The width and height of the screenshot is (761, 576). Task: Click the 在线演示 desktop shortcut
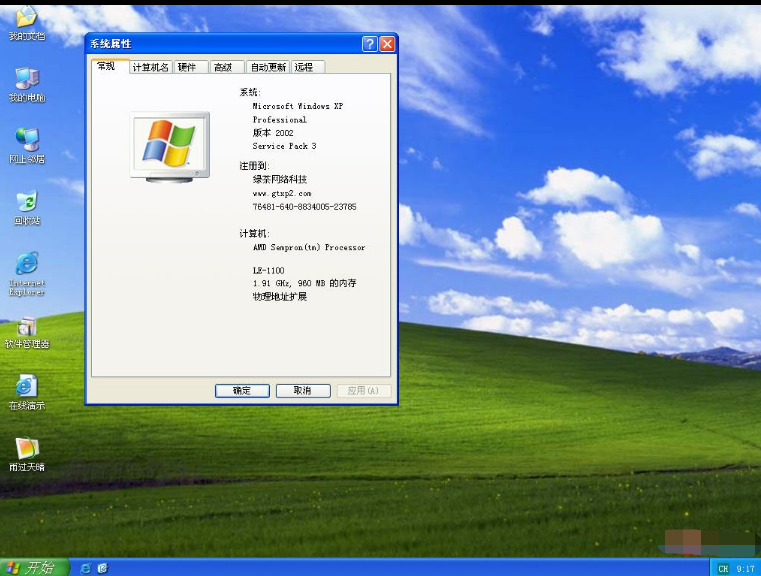tap(26, 387)
